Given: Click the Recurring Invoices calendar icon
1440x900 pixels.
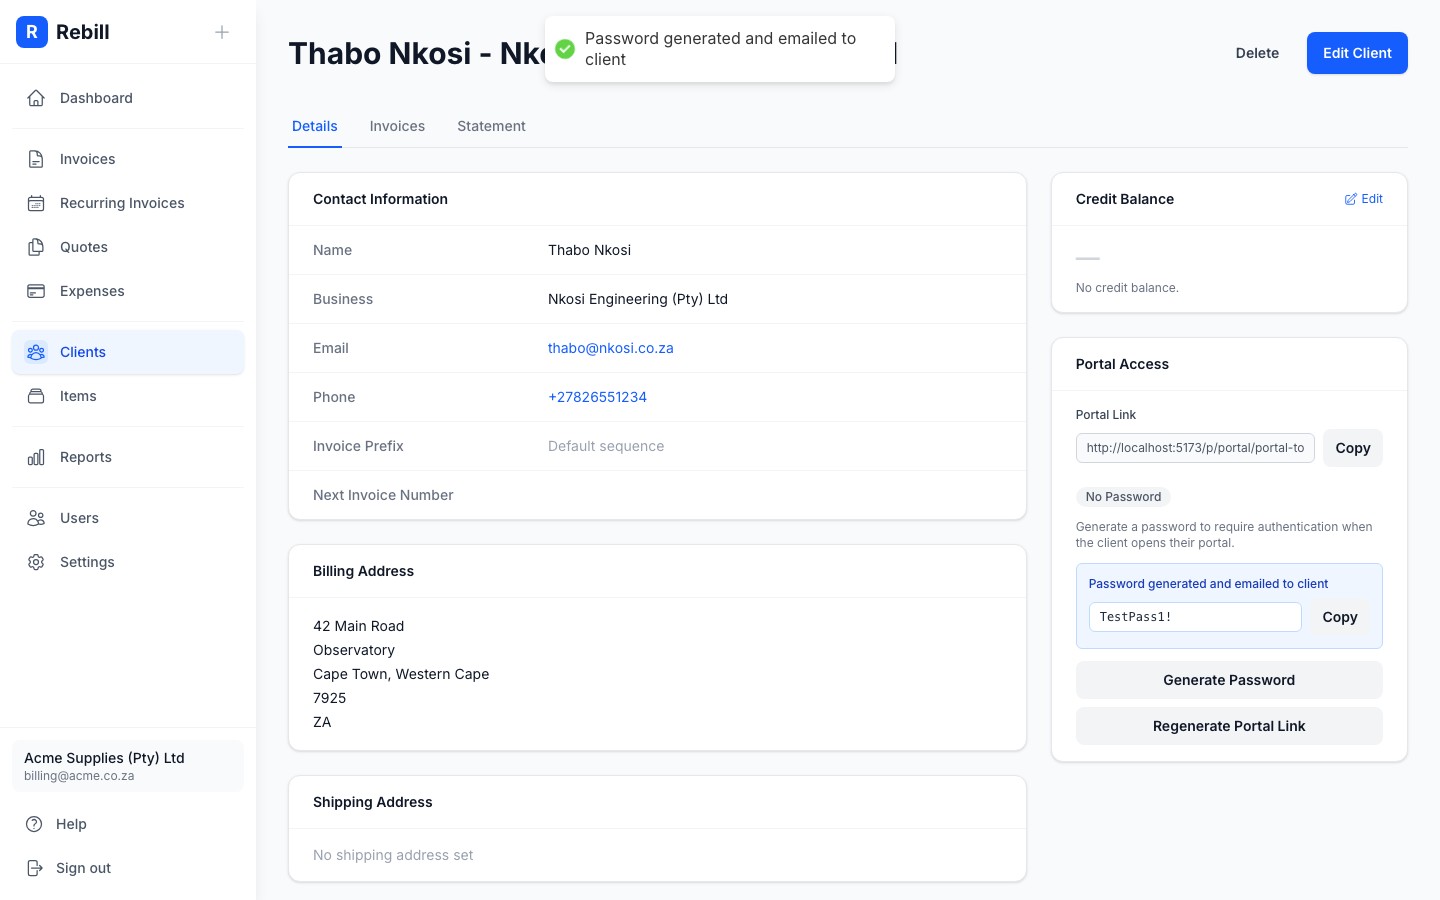Looking at the screenshot, I should point(36,203).
